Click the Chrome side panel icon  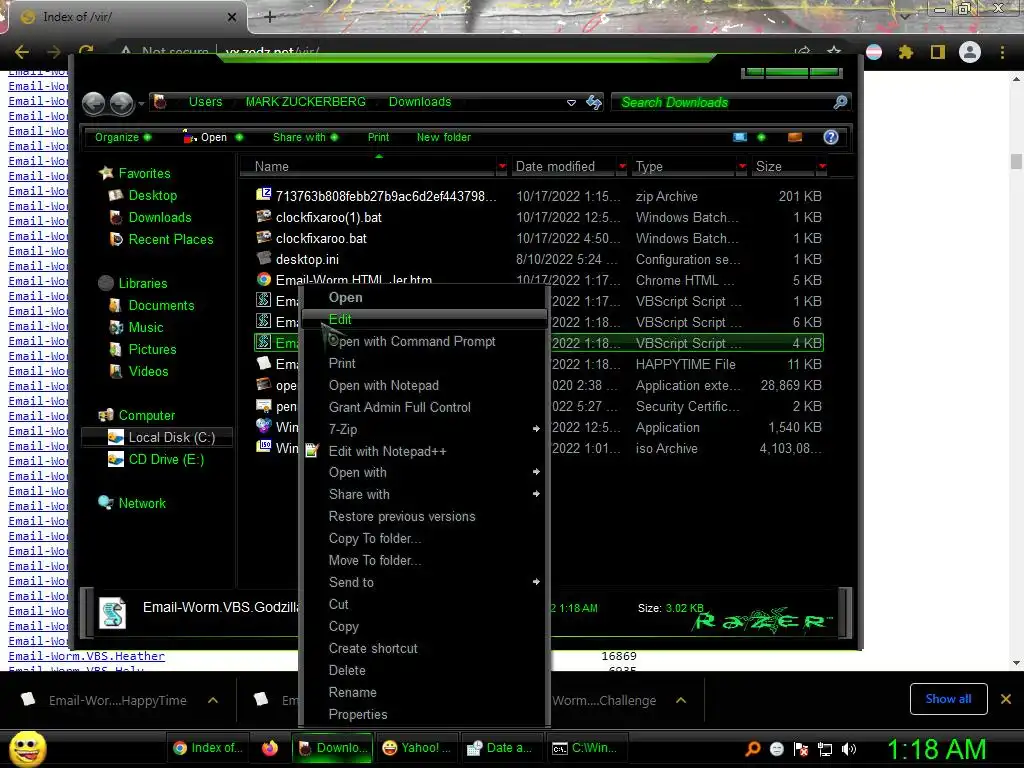[x=938, y=52]
